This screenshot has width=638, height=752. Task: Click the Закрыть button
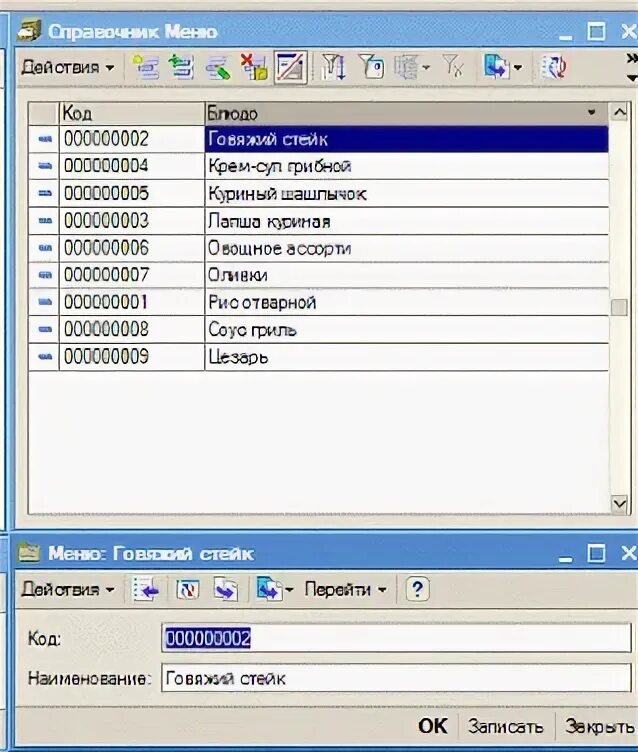(600, 726)
